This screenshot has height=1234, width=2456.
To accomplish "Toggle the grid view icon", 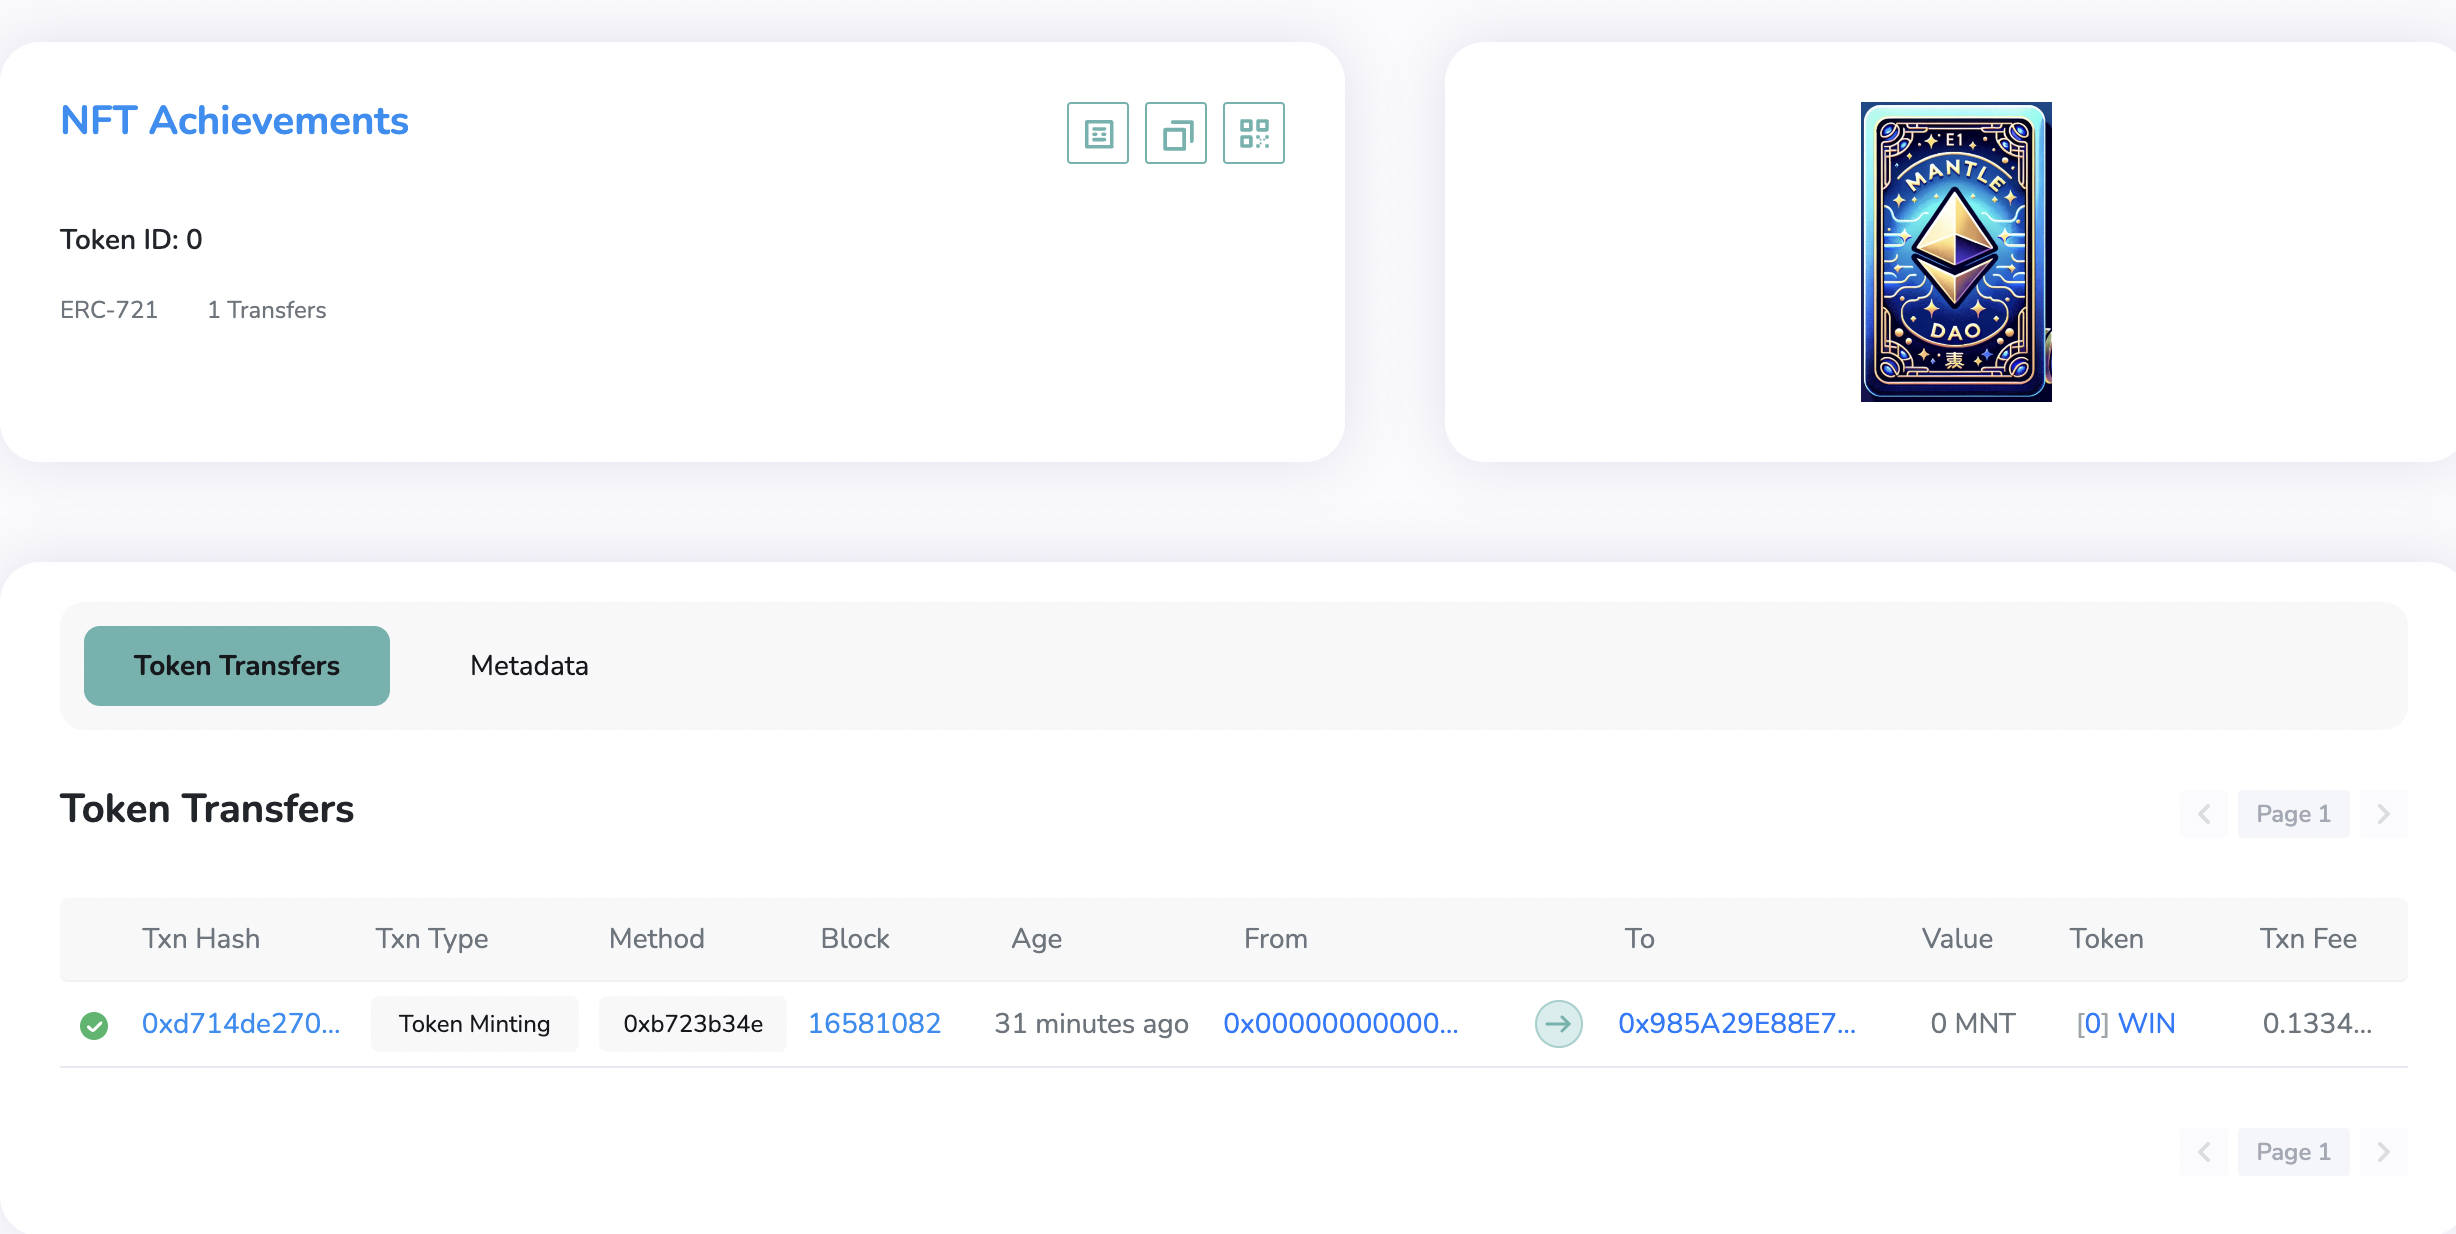I will click(1252, 132).
